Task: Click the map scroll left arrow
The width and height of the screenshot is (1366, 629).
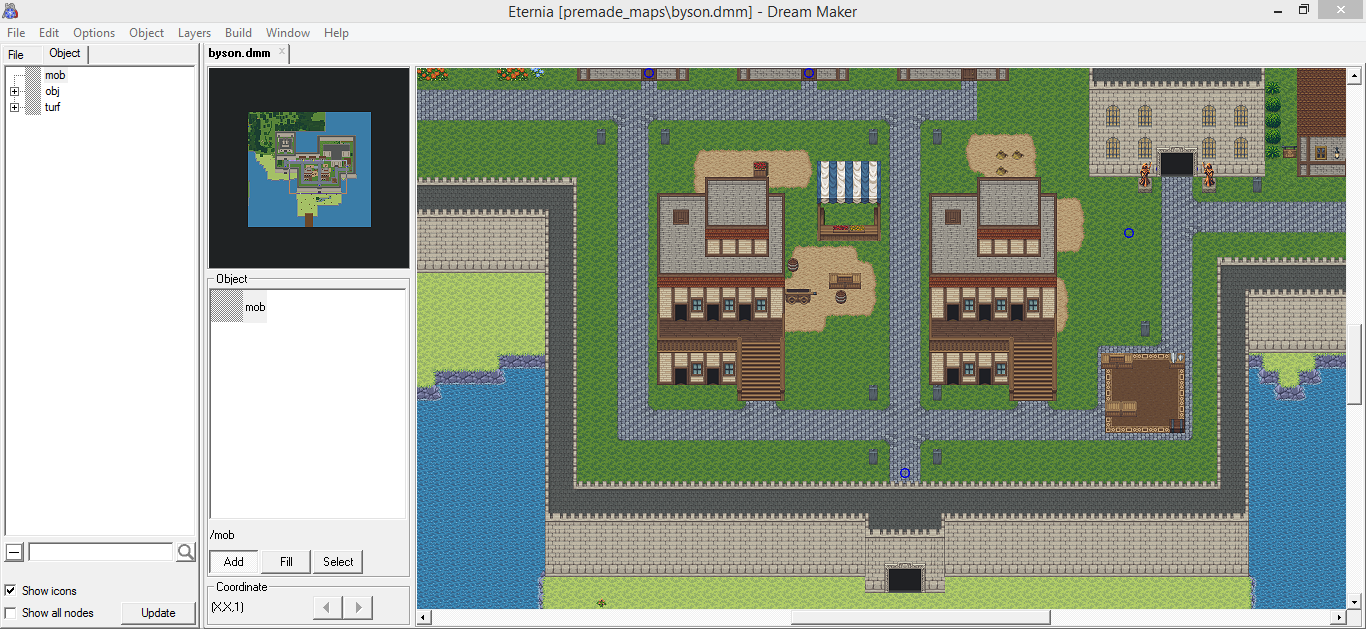Action: point(424,617)
